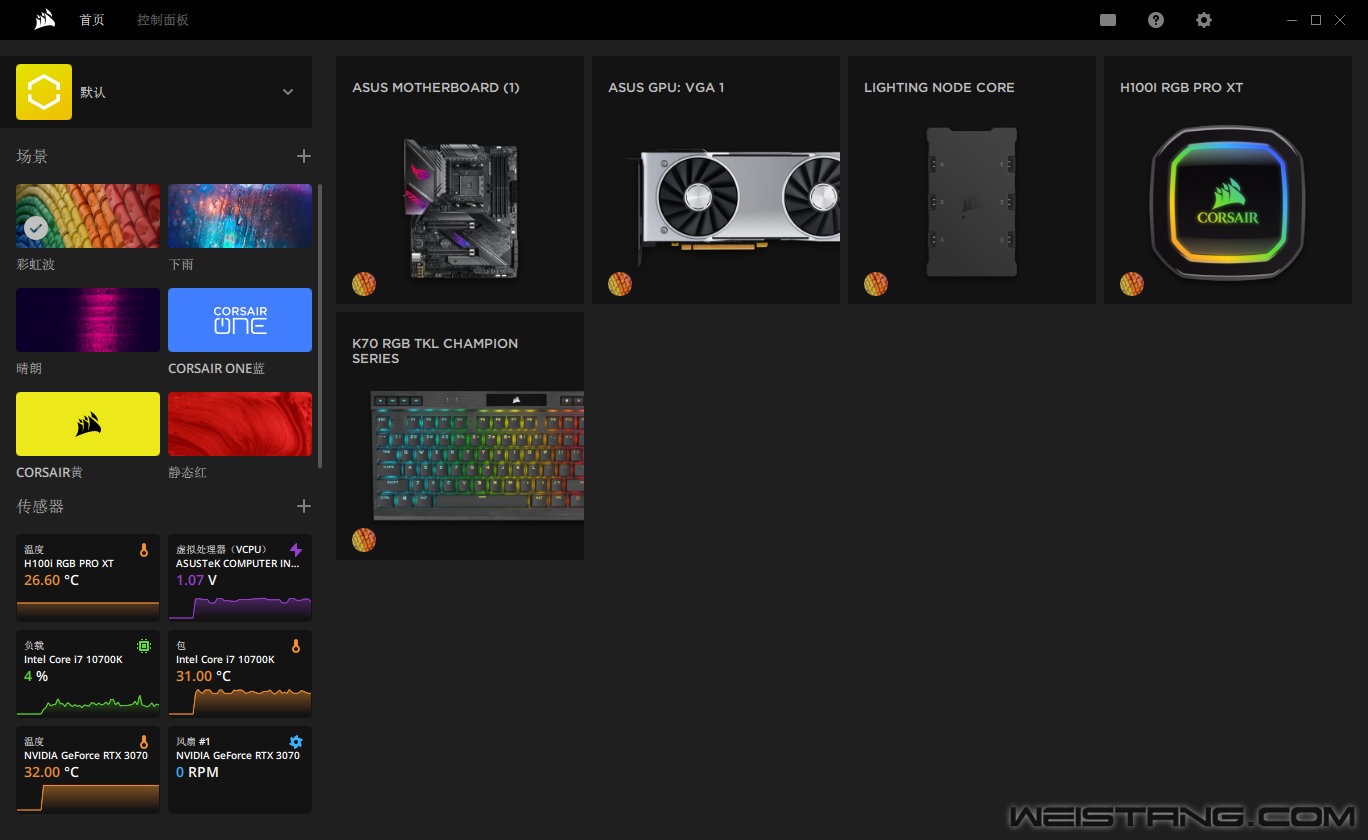Click fan gear icon on RTX 3070 fan widget
1368x840 pixels.
(295, 742)
